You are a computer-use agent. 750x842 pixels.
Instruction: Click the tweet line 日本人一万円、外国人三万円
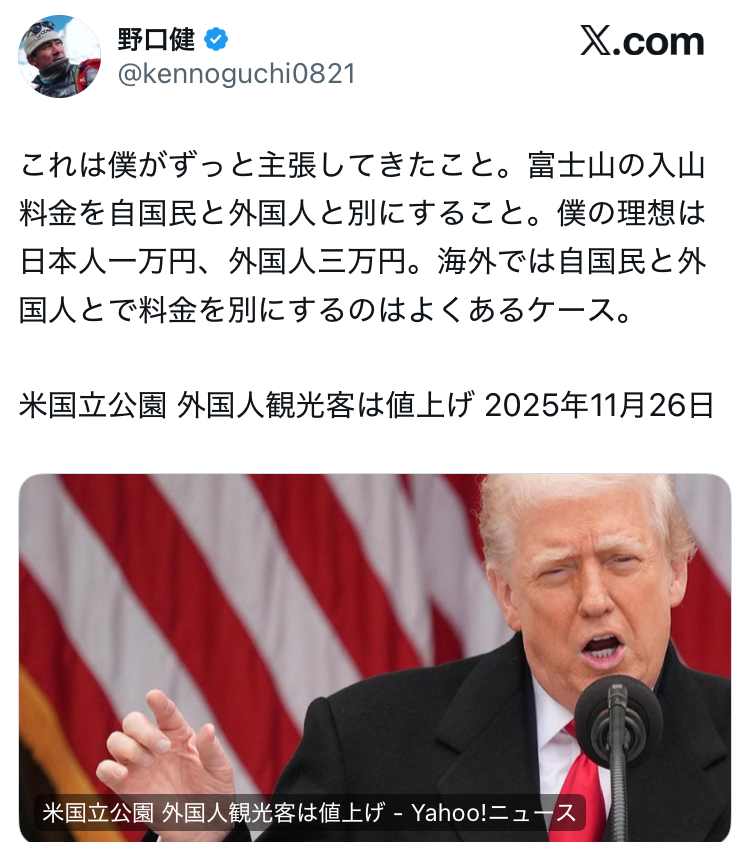pos(362,262)
